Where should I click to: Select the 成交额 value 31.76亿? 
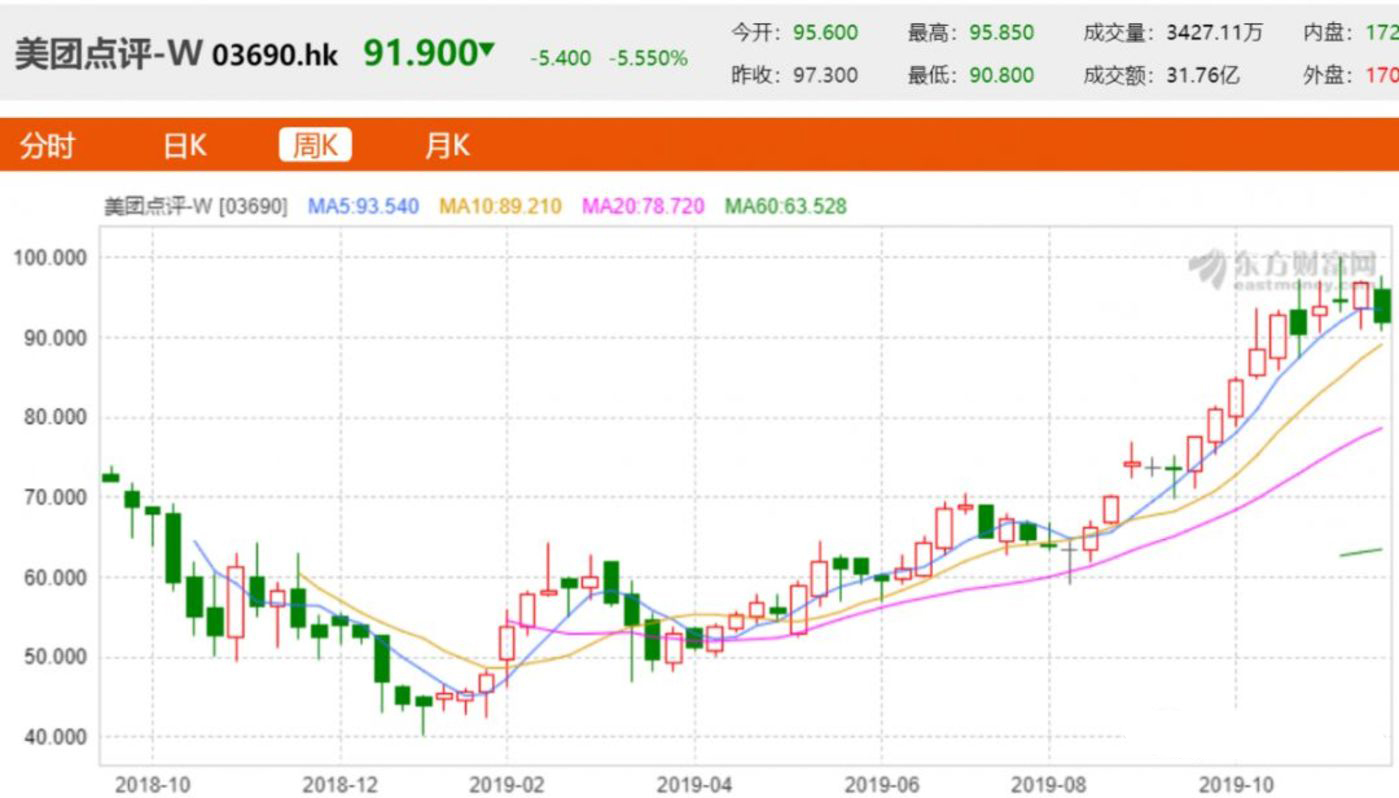pyautogui.click(x=1203, y=75)
